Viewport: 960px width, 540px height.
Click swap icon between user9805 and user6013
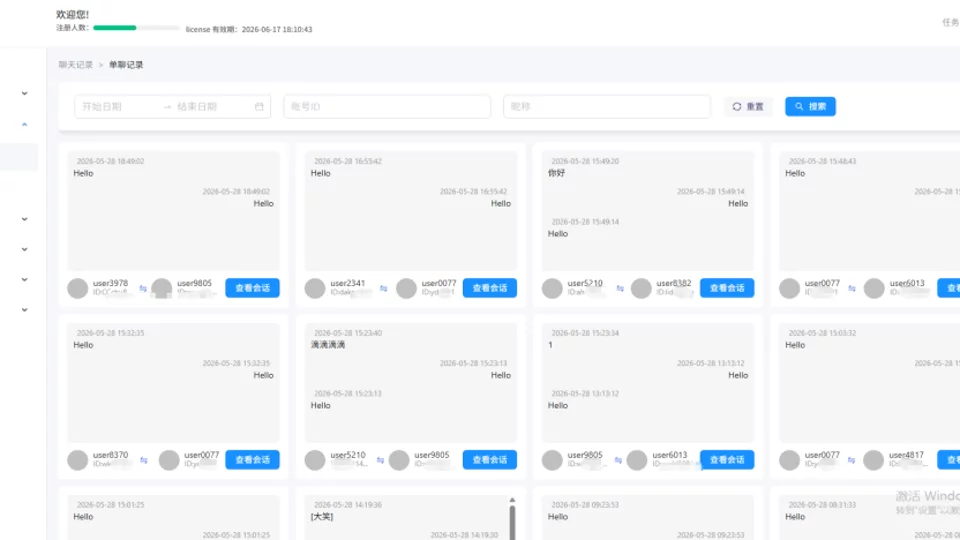tap(618, 460)
